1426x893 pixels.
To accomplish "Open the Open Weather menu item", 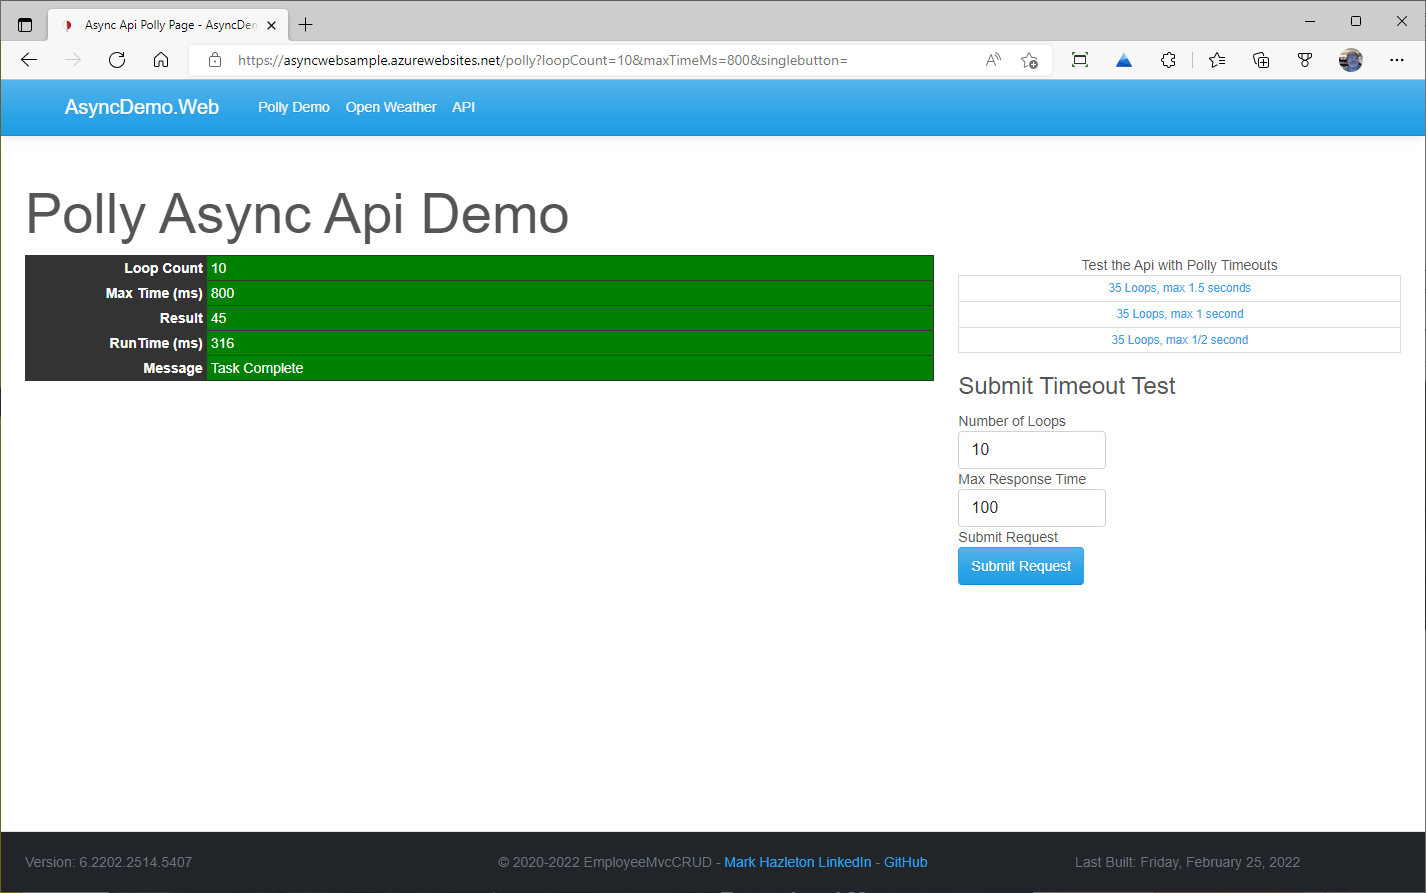I will [391, 107].
